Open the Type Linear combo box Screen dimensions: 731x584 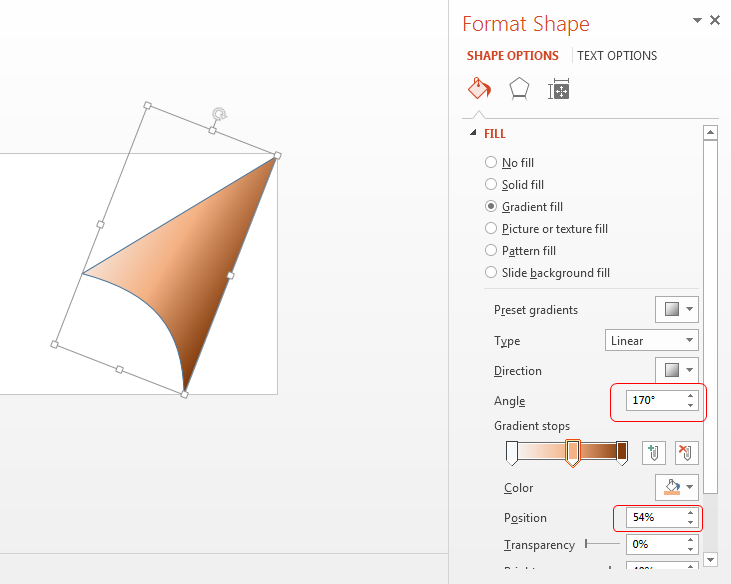coord(651,340)
